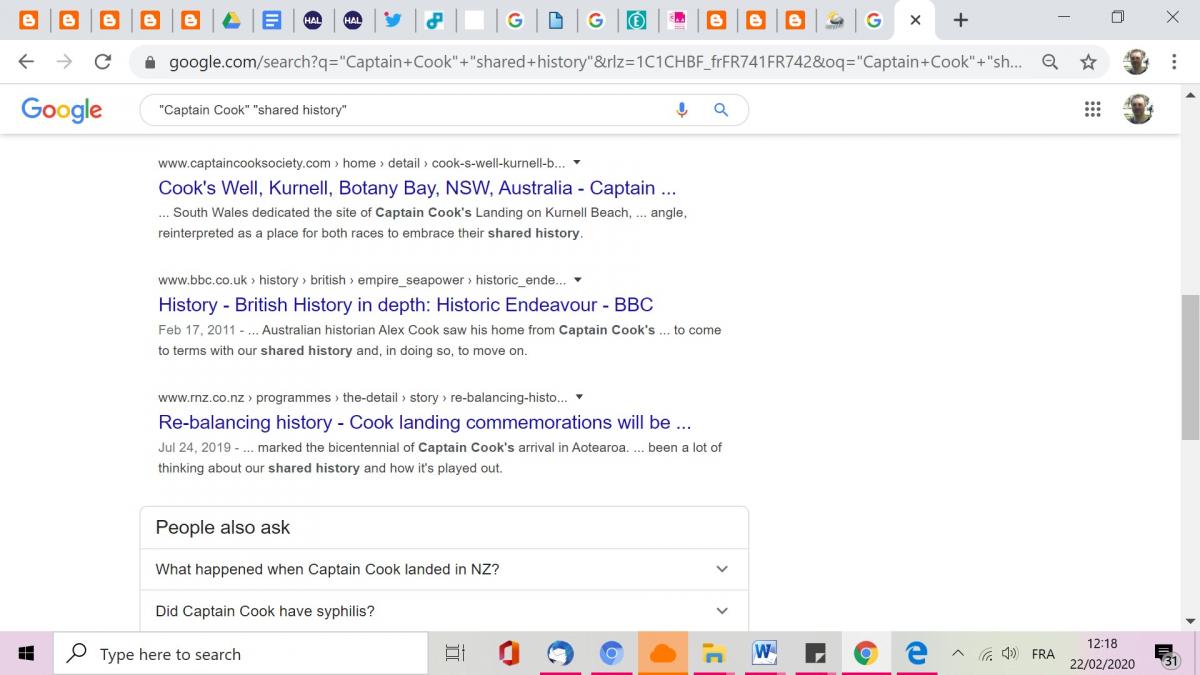
Task: Expand 'Did Captain Cook have syphilis?' question
Action: click(444, 611)
